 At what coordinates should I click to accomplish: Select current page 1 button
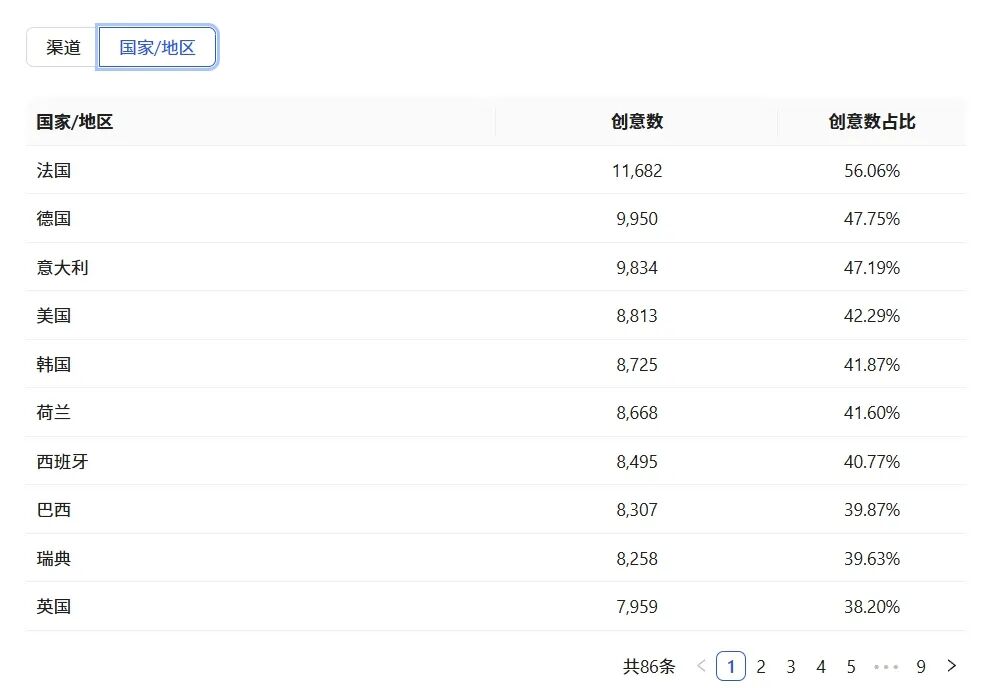[730, 667]
